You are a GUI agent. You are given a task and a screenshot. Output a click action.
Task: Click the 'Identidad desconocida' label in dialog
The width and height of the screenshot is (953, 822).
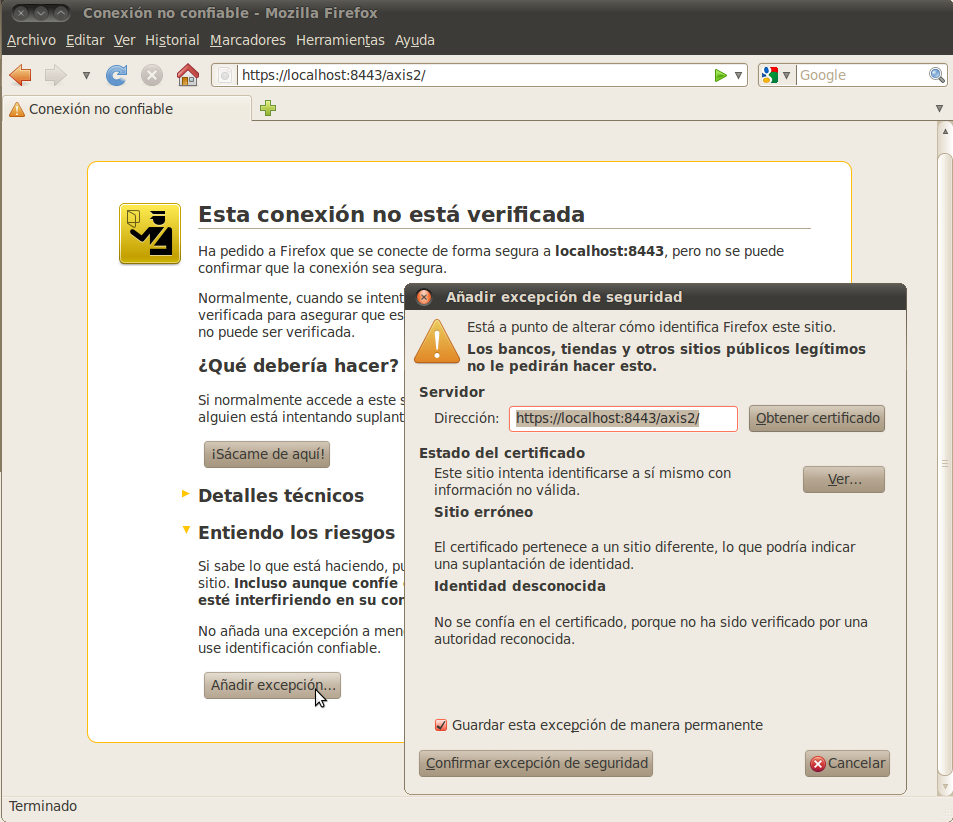(x=520, y=586)
